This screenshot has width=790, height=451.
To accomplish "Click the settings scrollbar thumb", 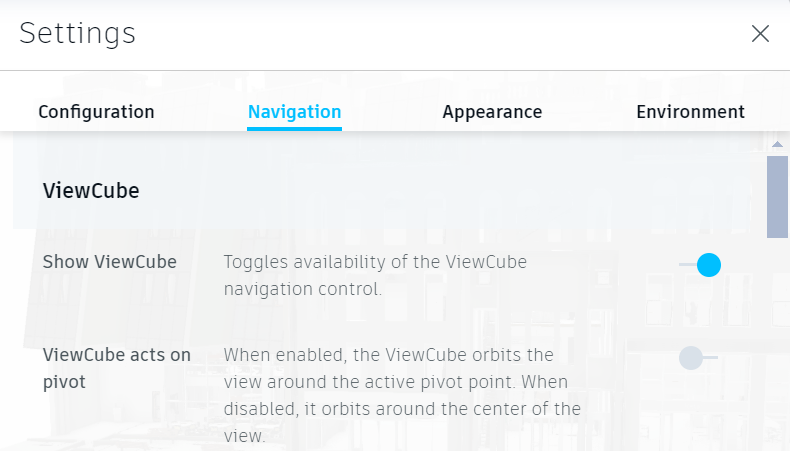I will (777, 196).
